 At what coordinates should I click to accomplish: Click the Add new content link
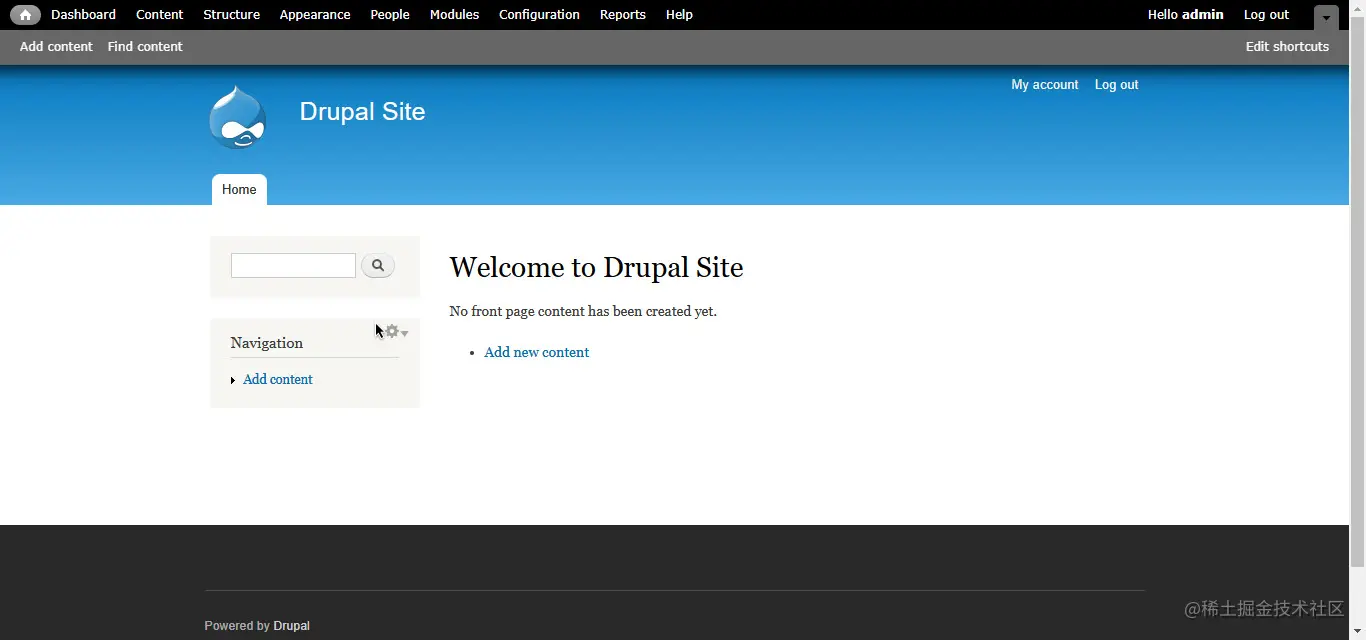coord(537,353)
